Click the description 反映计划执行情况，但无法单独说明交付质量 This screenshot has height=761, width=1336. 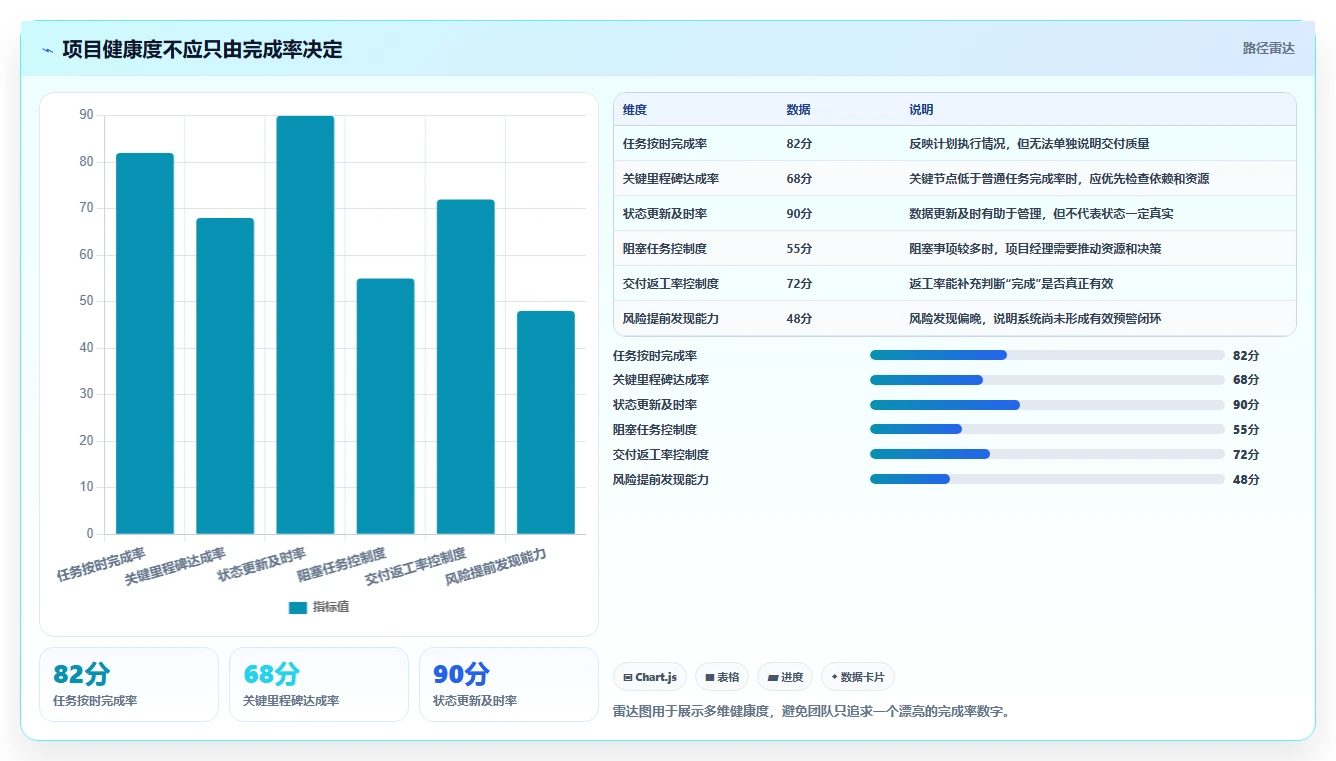pyautogui.click(x=1029, y=144)
